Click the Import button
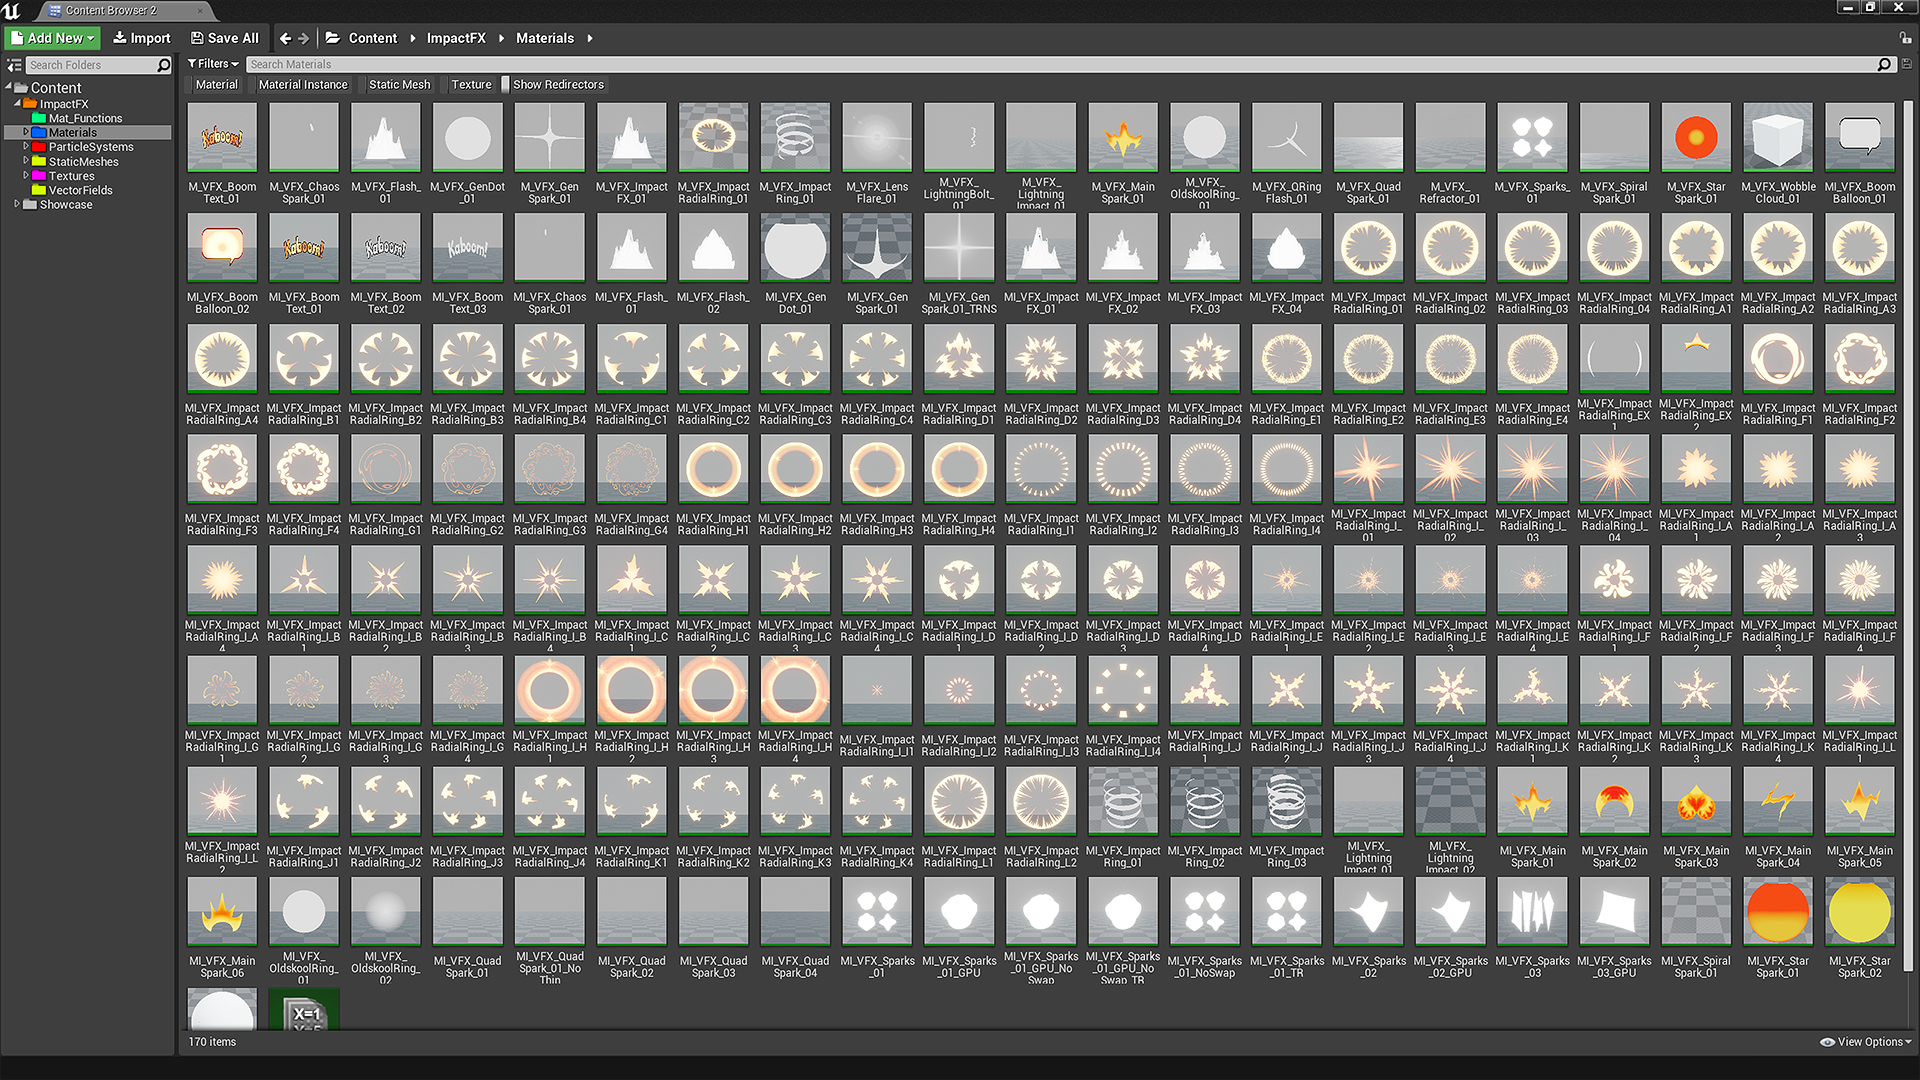1920x1080 pixels. 141,38
